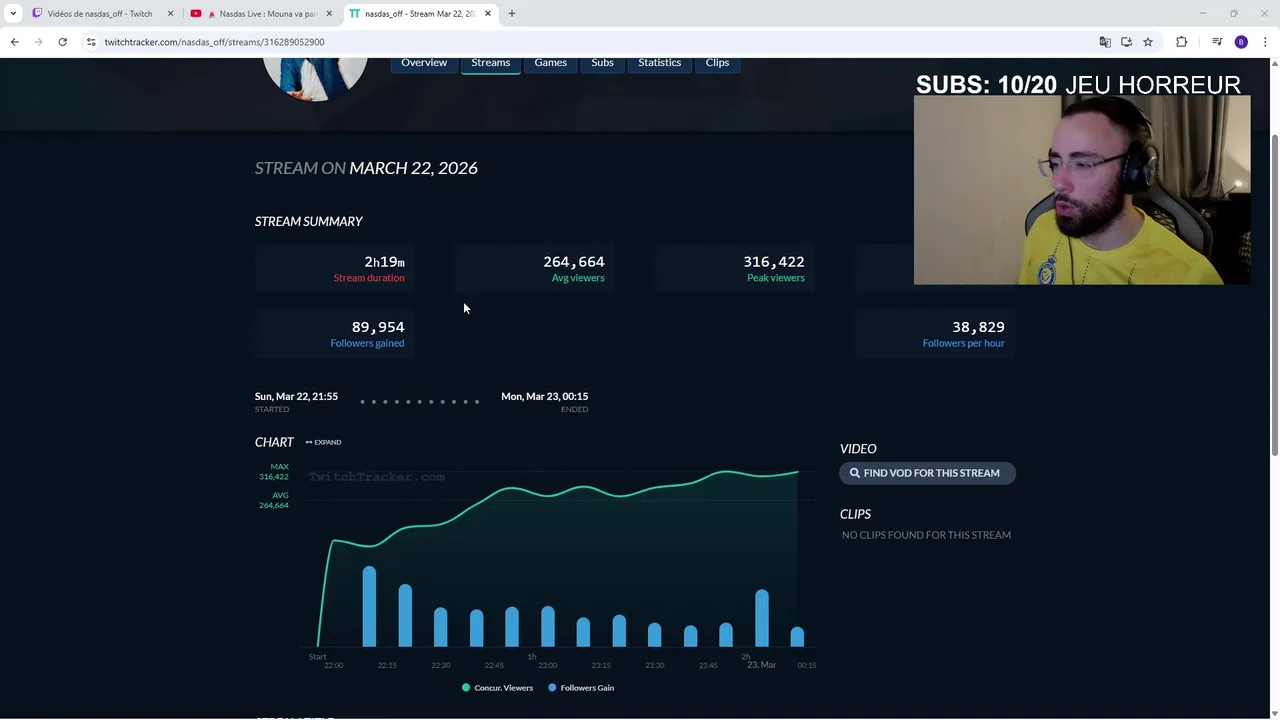Viewport: 1280px width, 720px height.
Task: Click the install app icon in address bar
Action: (1126, 42)
